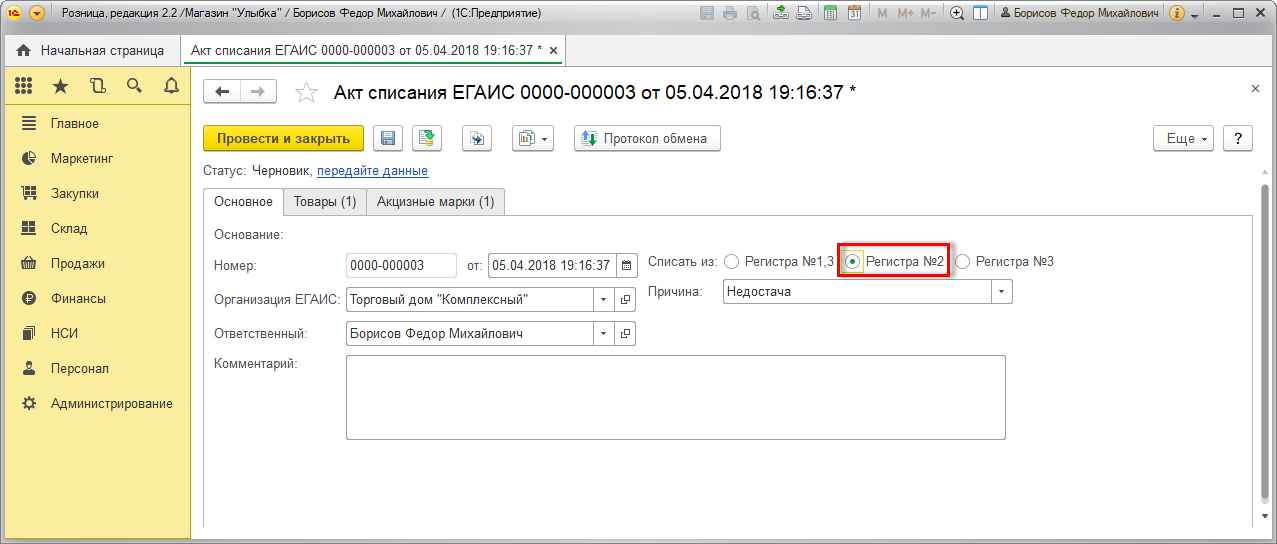Screen dimensions: 1277x544
Task: Select the Регистра №1,3 radio option
Action: pos(731,262)
